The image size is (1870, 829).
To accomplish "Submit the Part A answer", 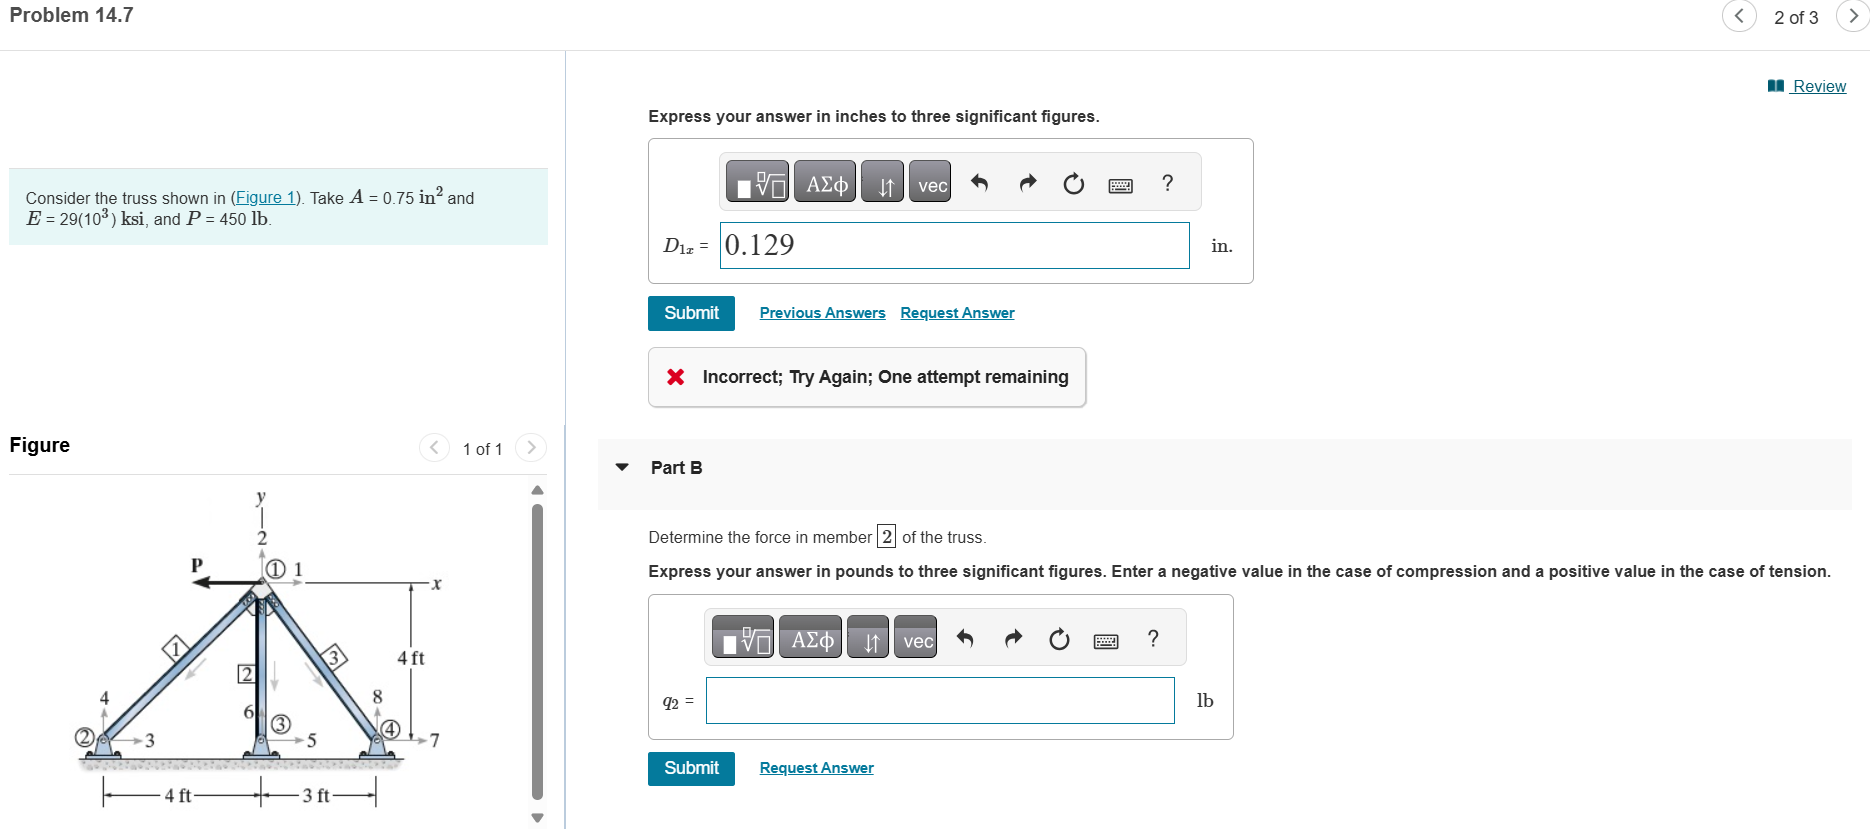I will (x=690, y=313).
